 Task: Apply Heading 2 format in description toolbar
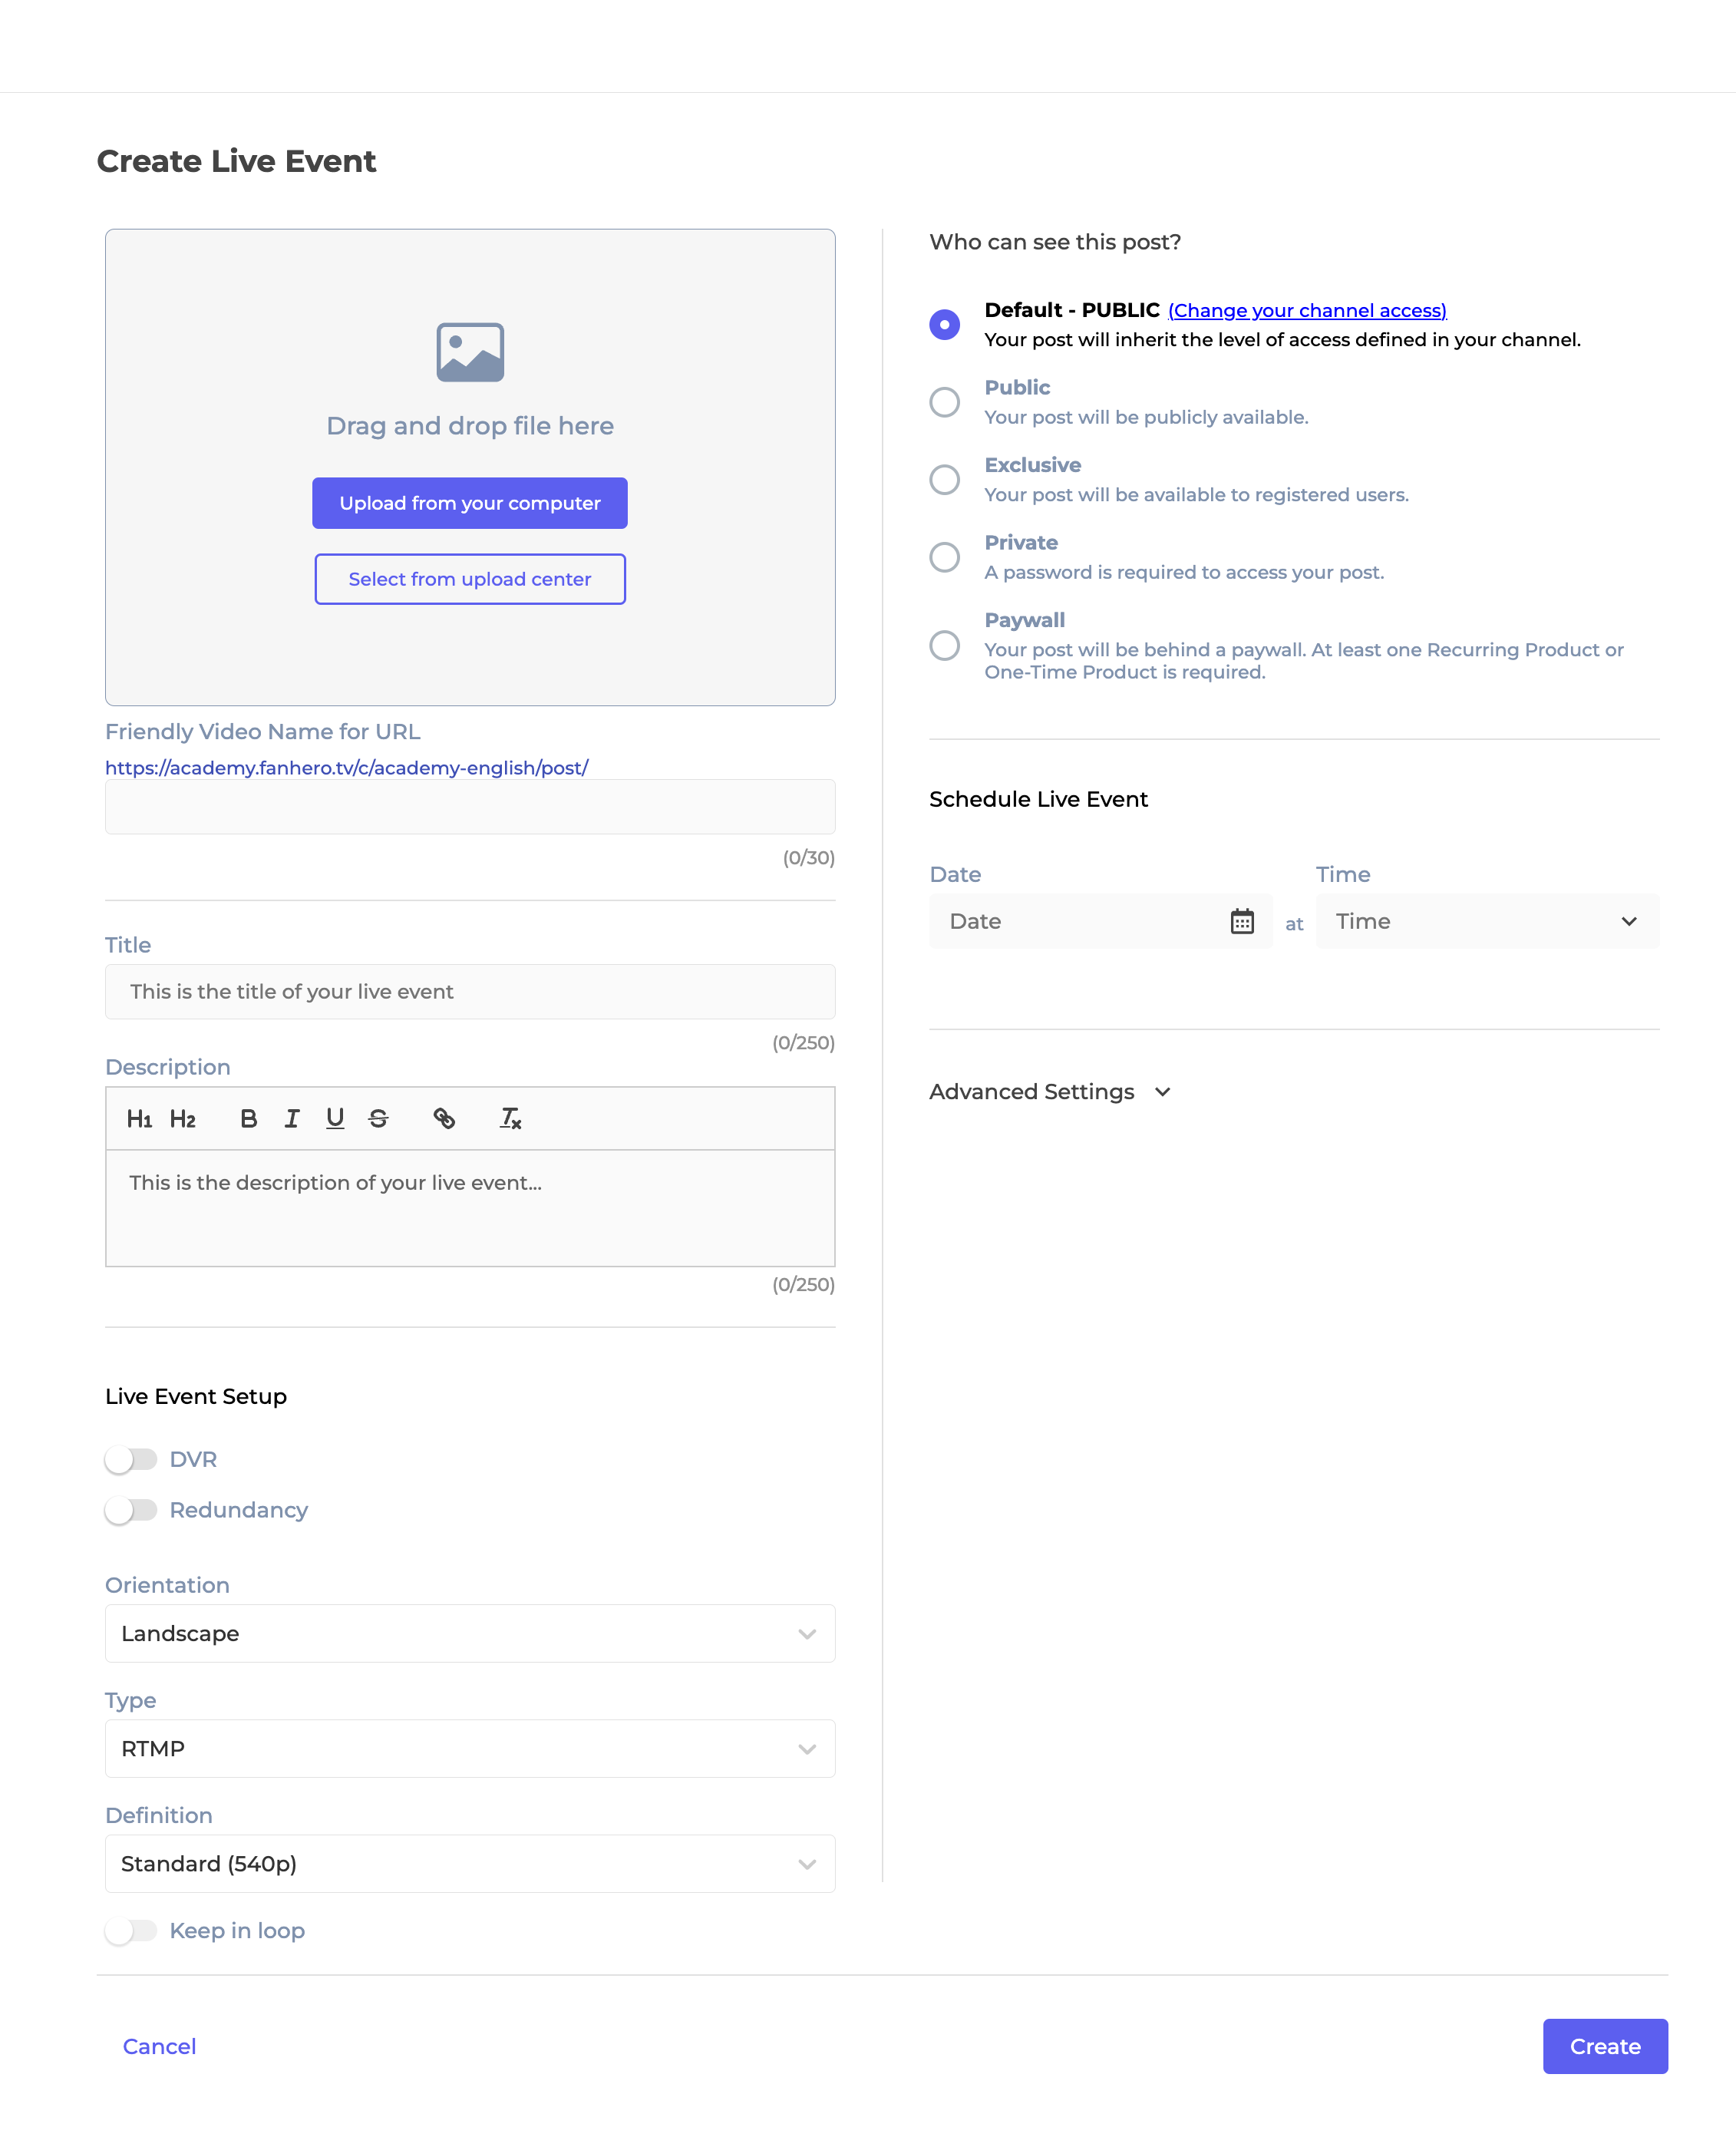click(x=183, y=1119)
